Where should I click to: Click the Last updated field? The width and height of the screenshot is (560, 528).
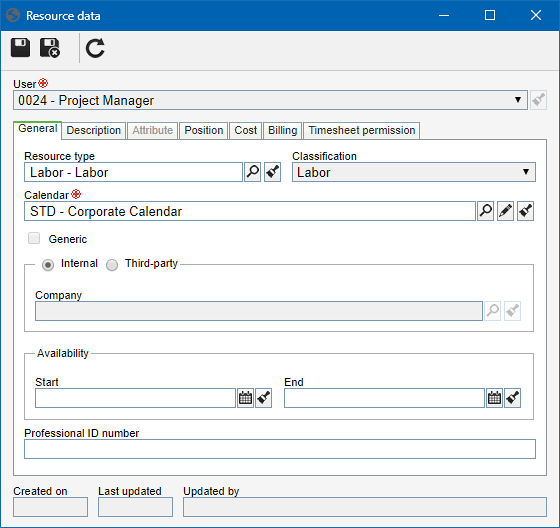coord(135,507)
